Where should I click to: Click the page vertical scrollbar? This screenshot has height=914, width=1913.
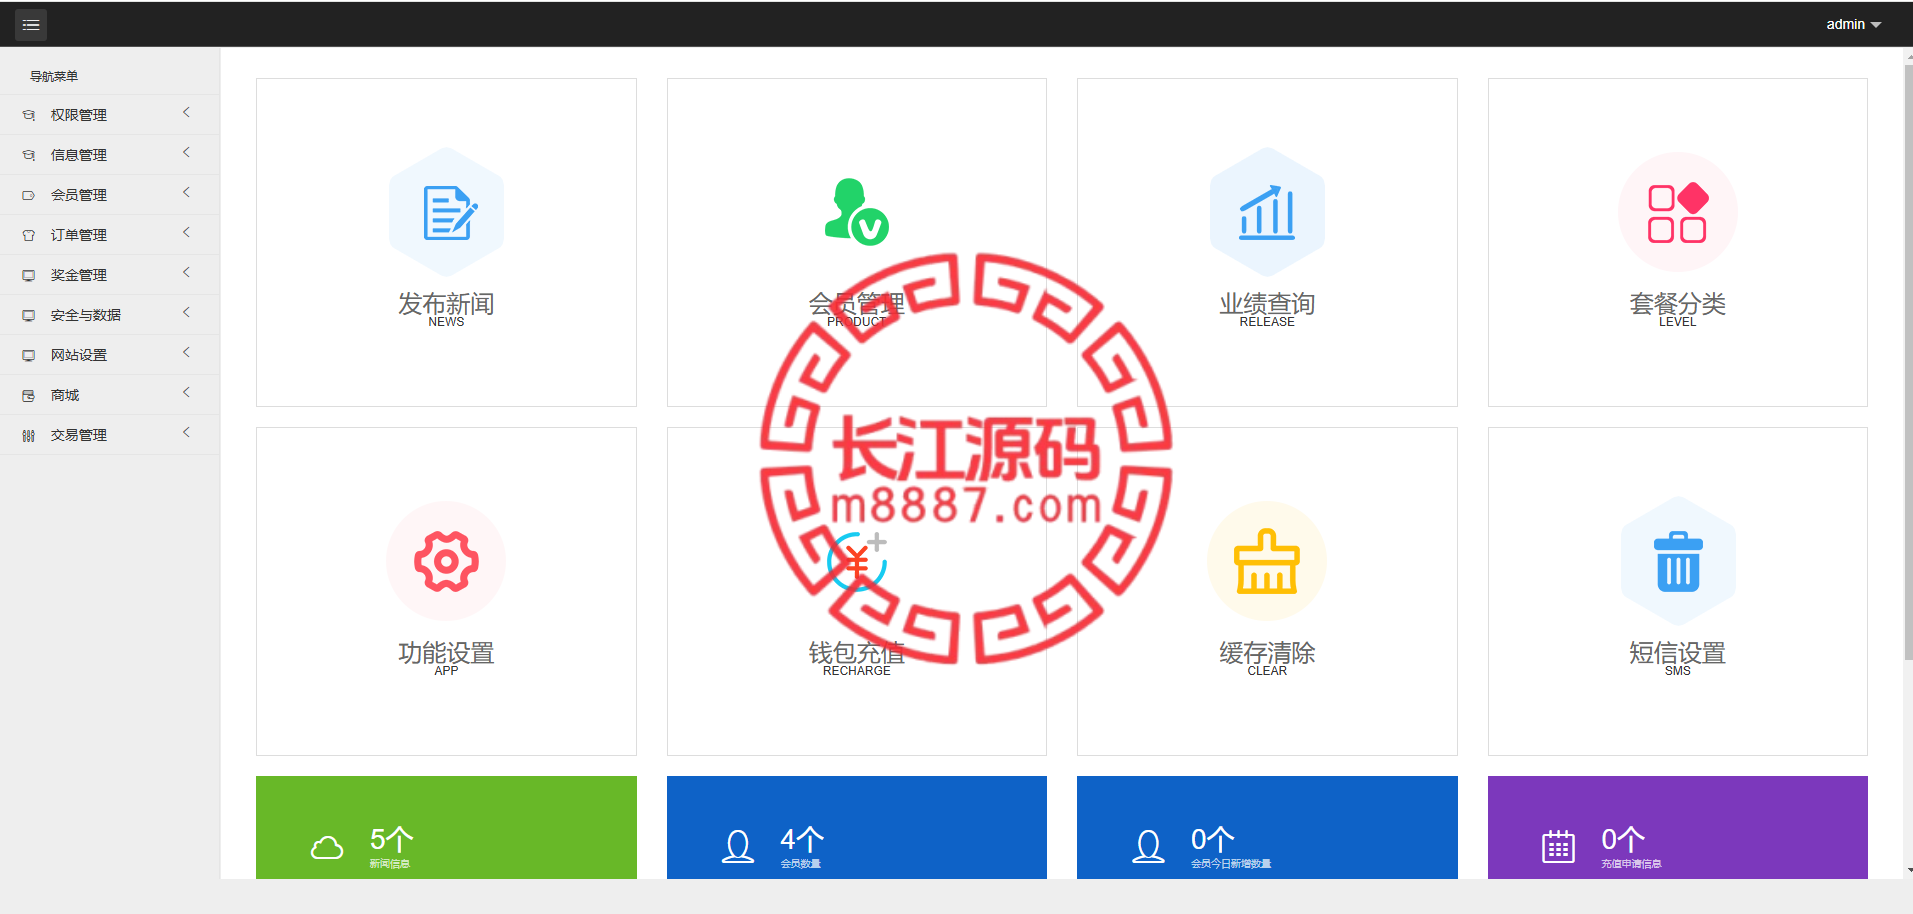pyautogui.click(x=1908, y=360)
